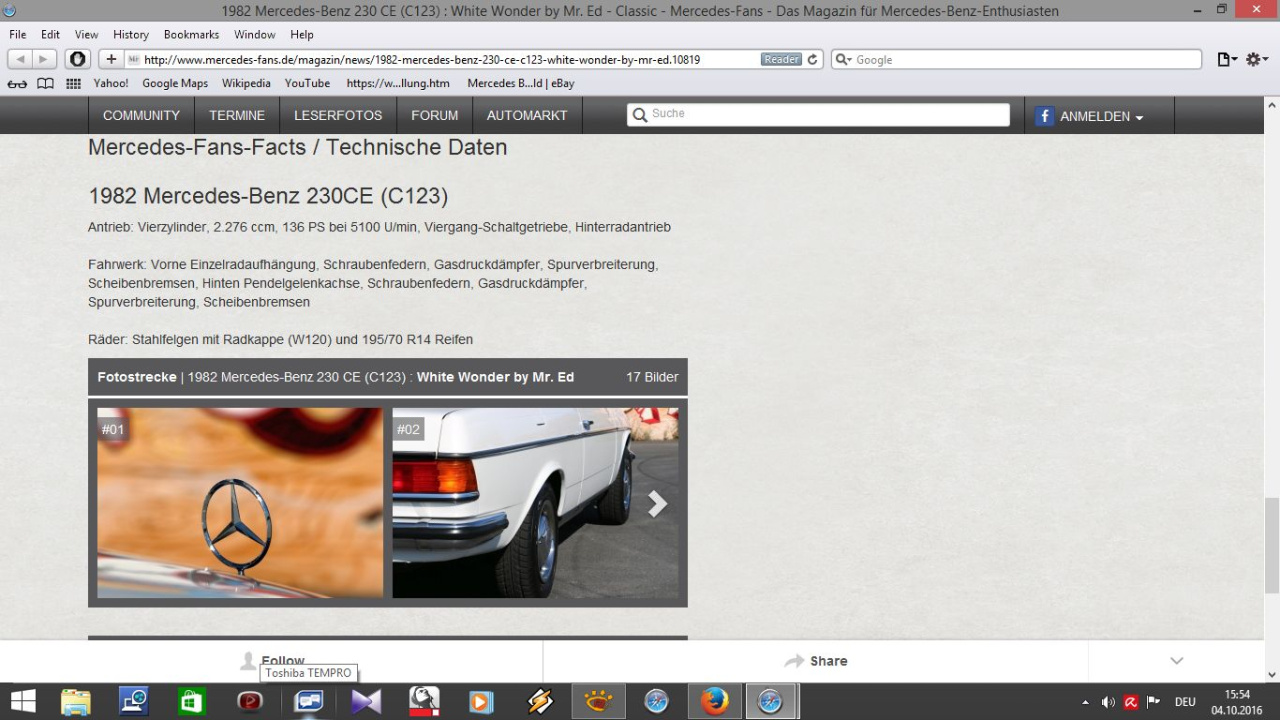Show all bookmarks with the book icon
This screenshot has width=1280, height=720.
pyautogui.click(x=45, y=84)
